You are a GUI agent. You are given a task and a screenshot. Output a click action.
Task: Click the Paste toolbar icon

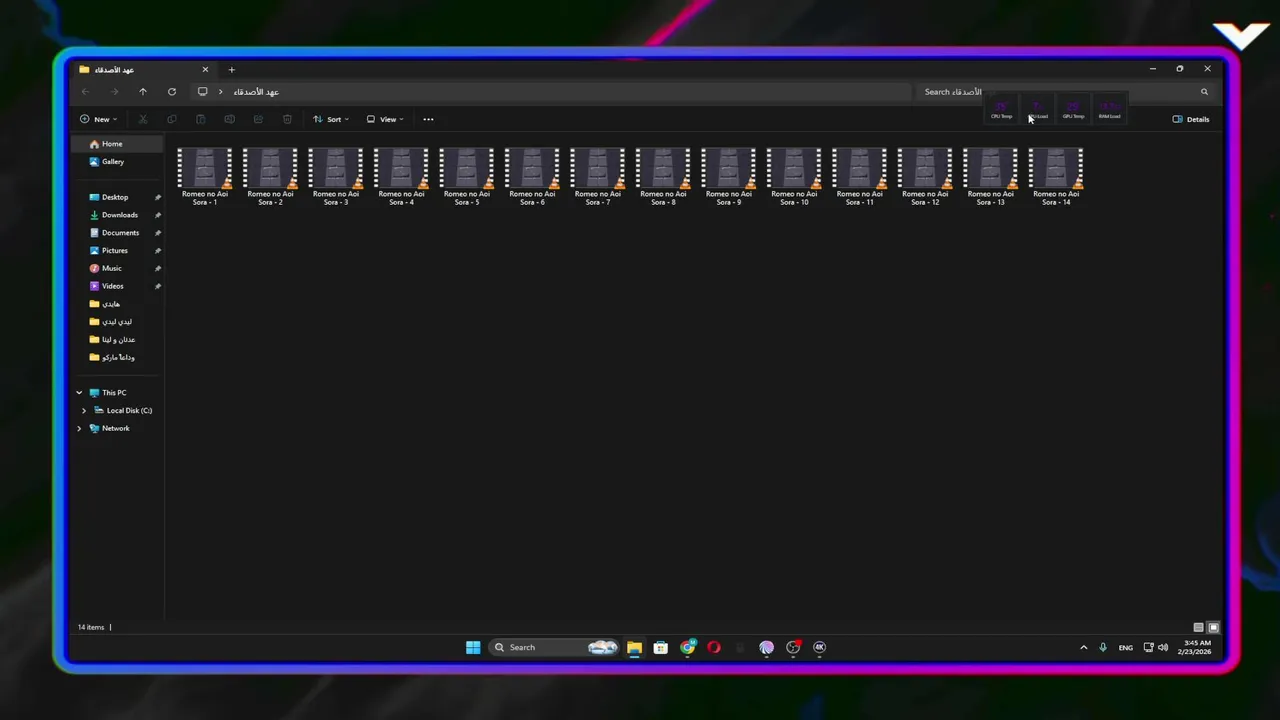(x=201, y=119)
